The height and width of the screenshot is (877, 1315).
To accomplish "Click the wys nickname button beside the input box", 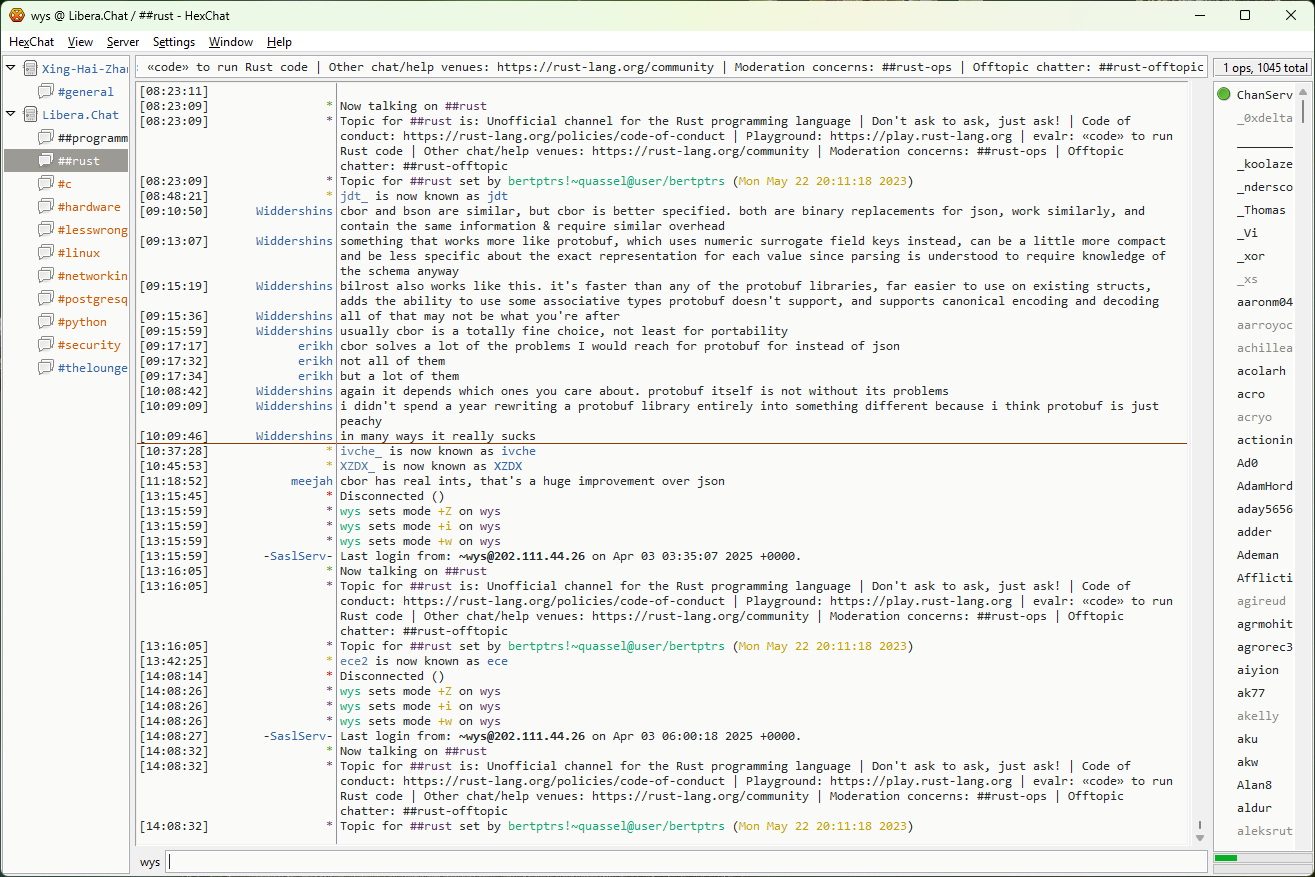I will coord(150,862).
